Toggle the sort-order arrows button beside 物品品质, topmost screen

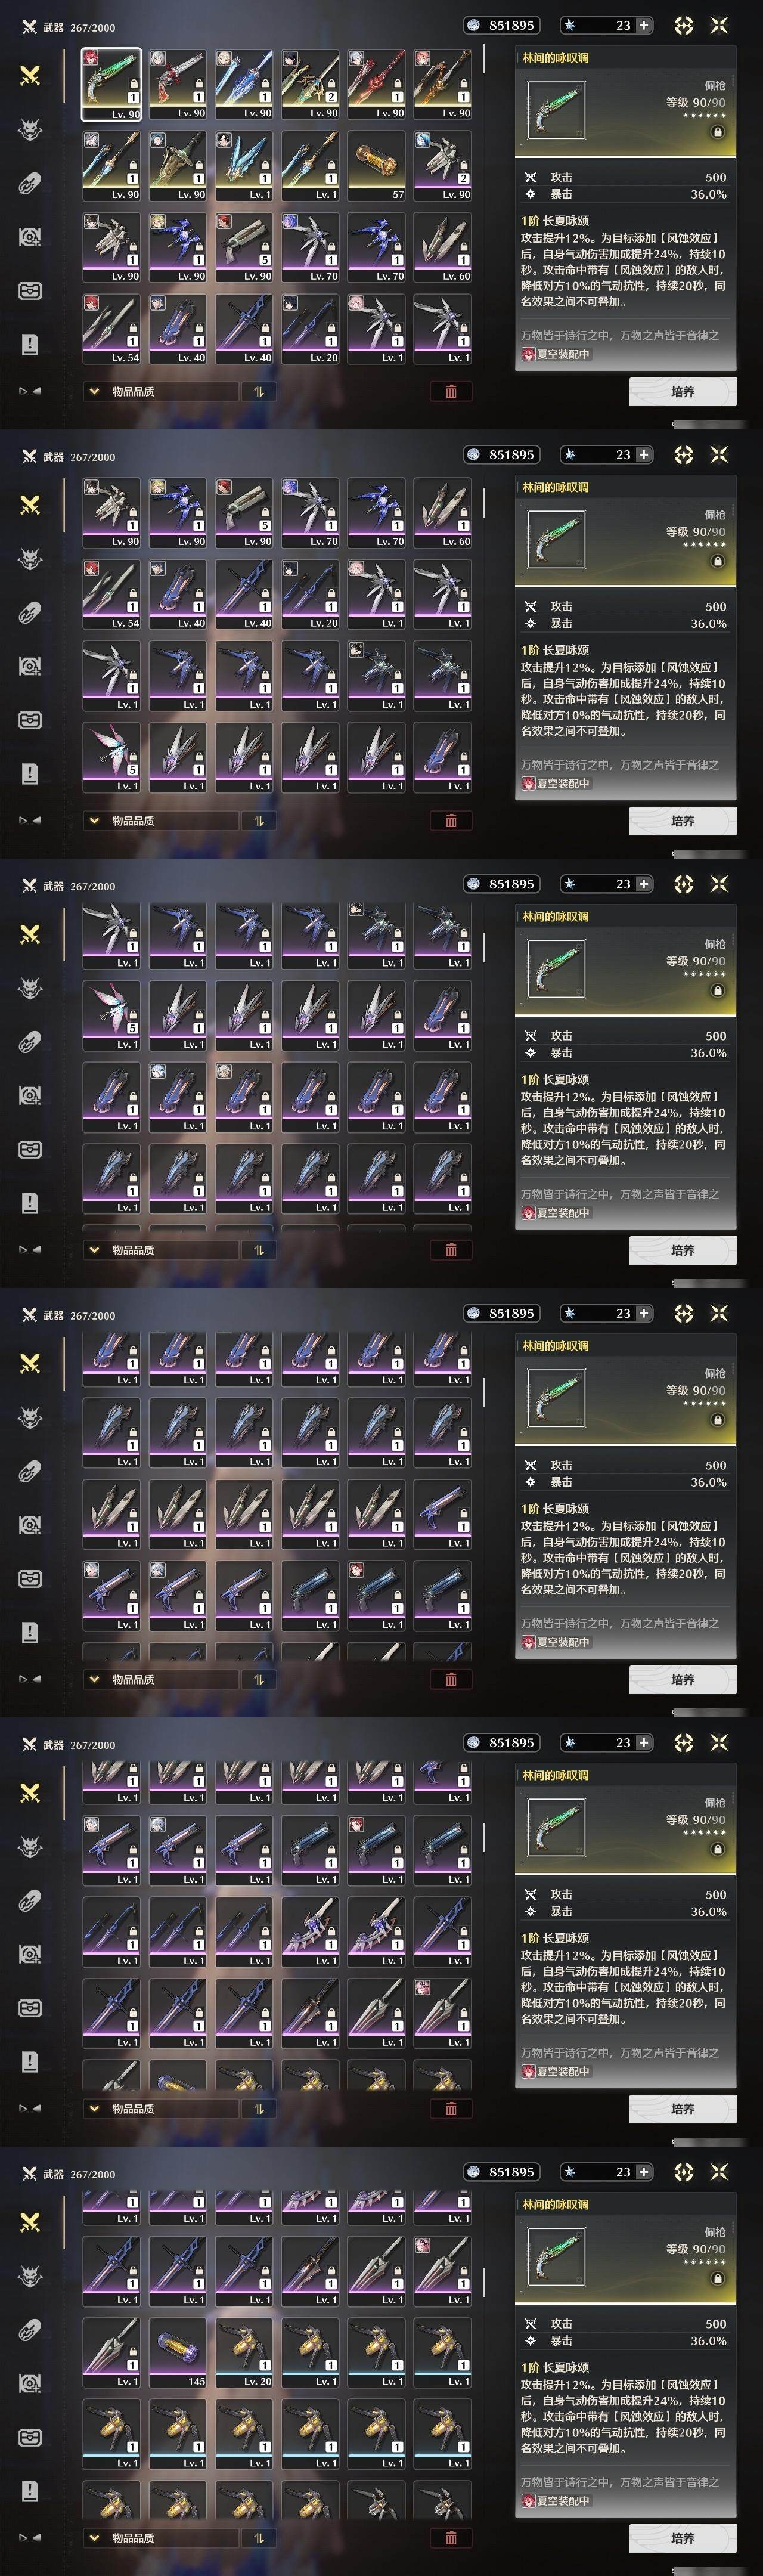pyautogui.click(x=259, y=391)
